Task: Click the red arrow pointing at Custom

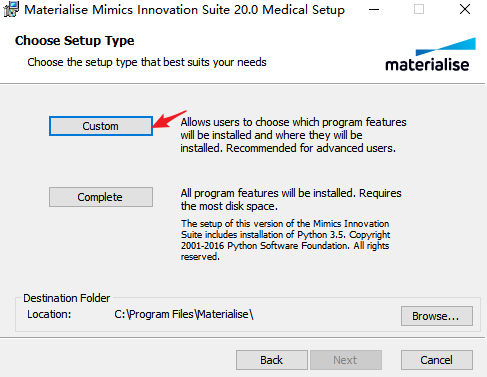Action: point(169,119)
